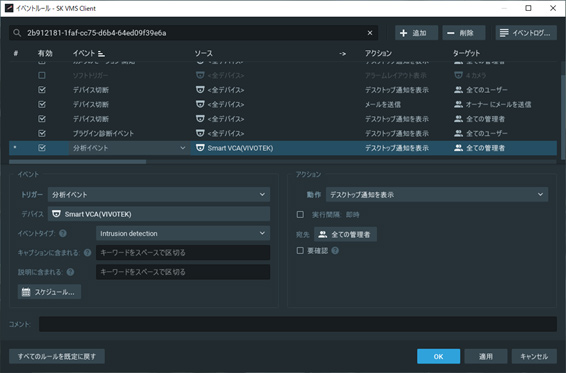Sort by the イベント column header
The height and width of the screenshot is (373, 566).
[84, 53]
